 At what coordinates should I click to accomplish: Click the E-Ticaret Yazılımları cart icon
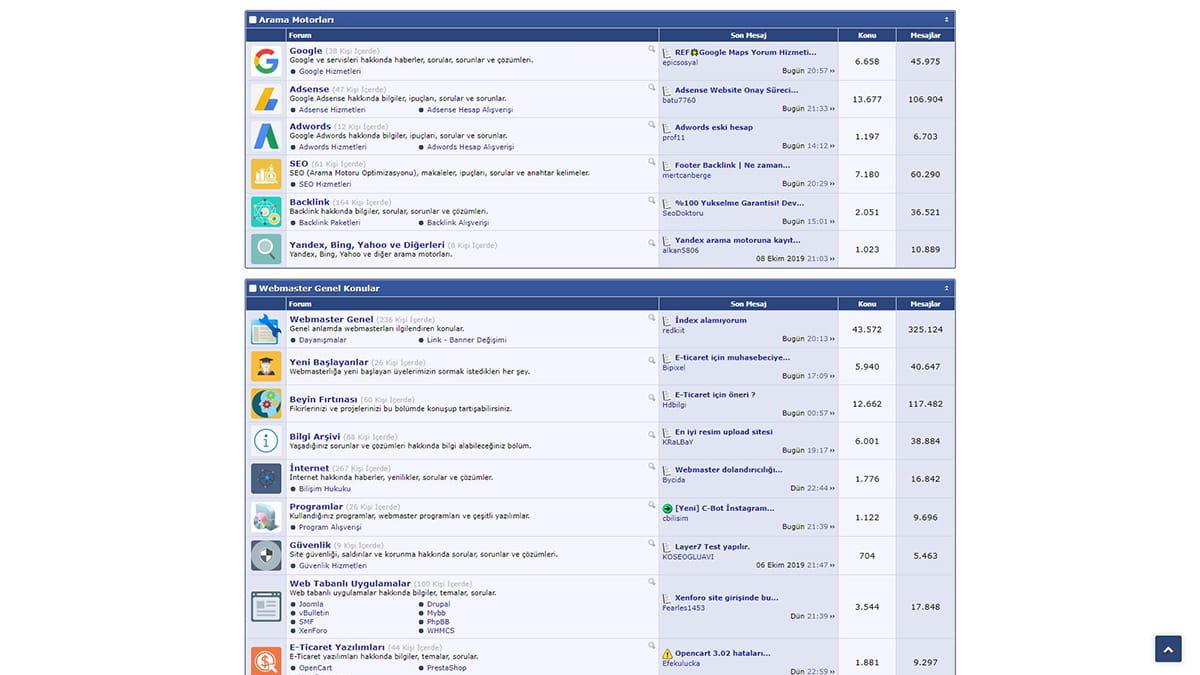tap(265, 661)
